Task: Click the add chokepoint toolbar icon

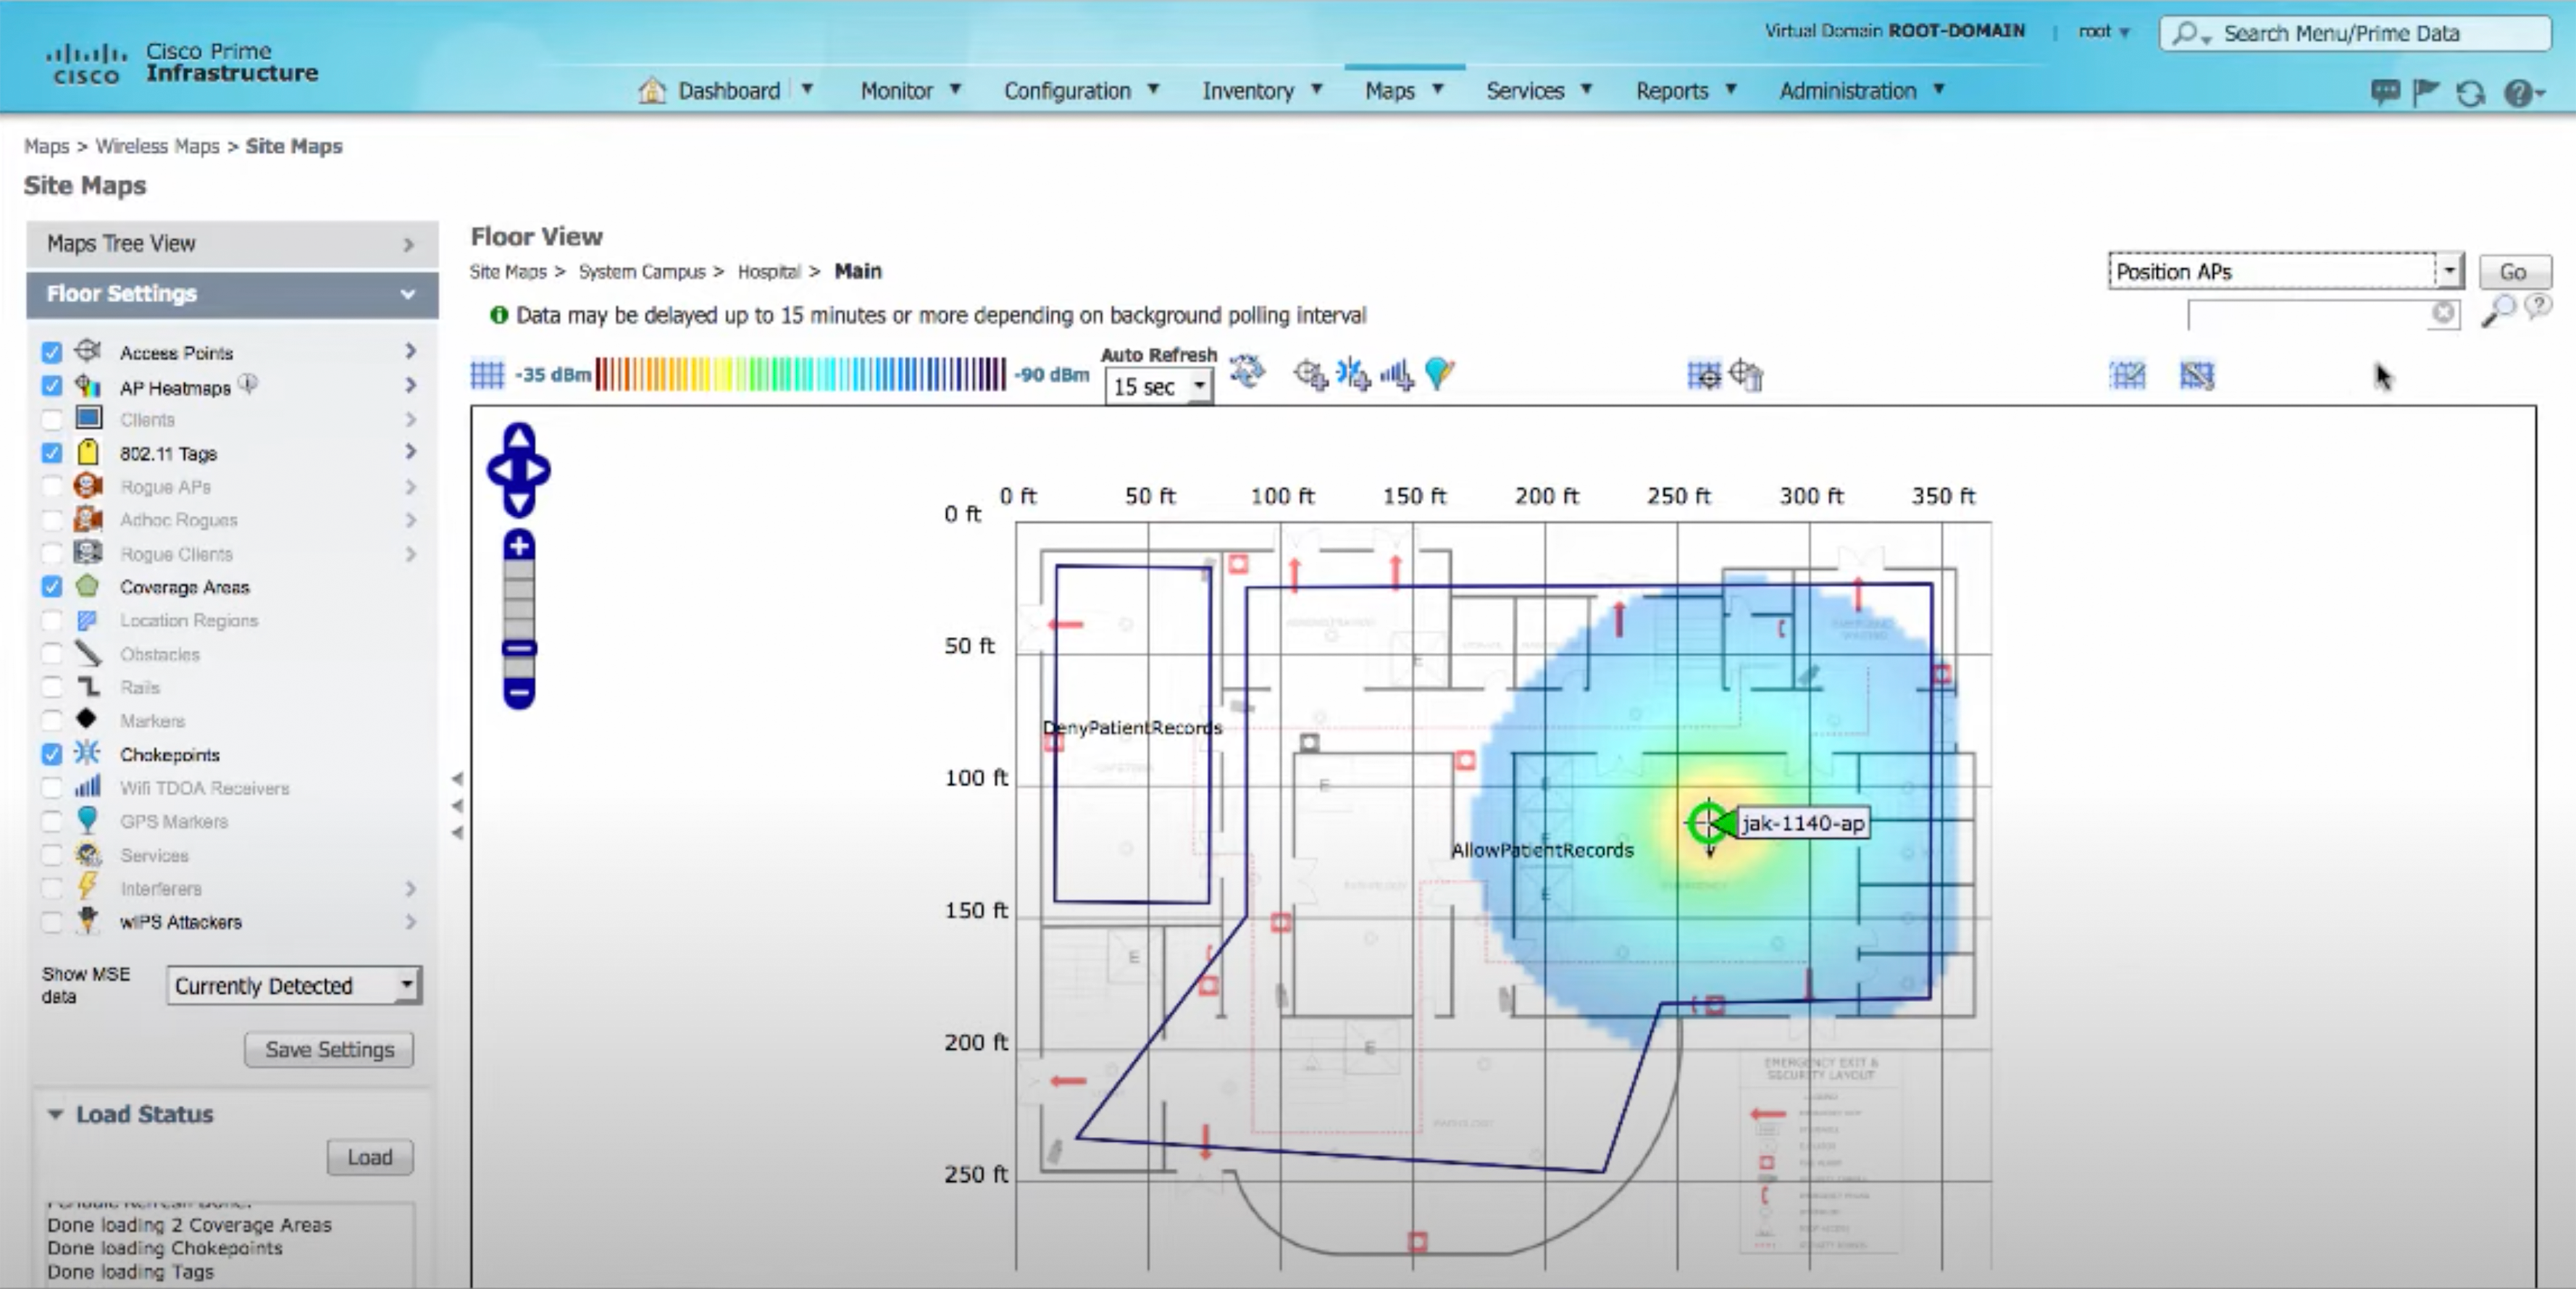Action: click(x=1353, y=374)
